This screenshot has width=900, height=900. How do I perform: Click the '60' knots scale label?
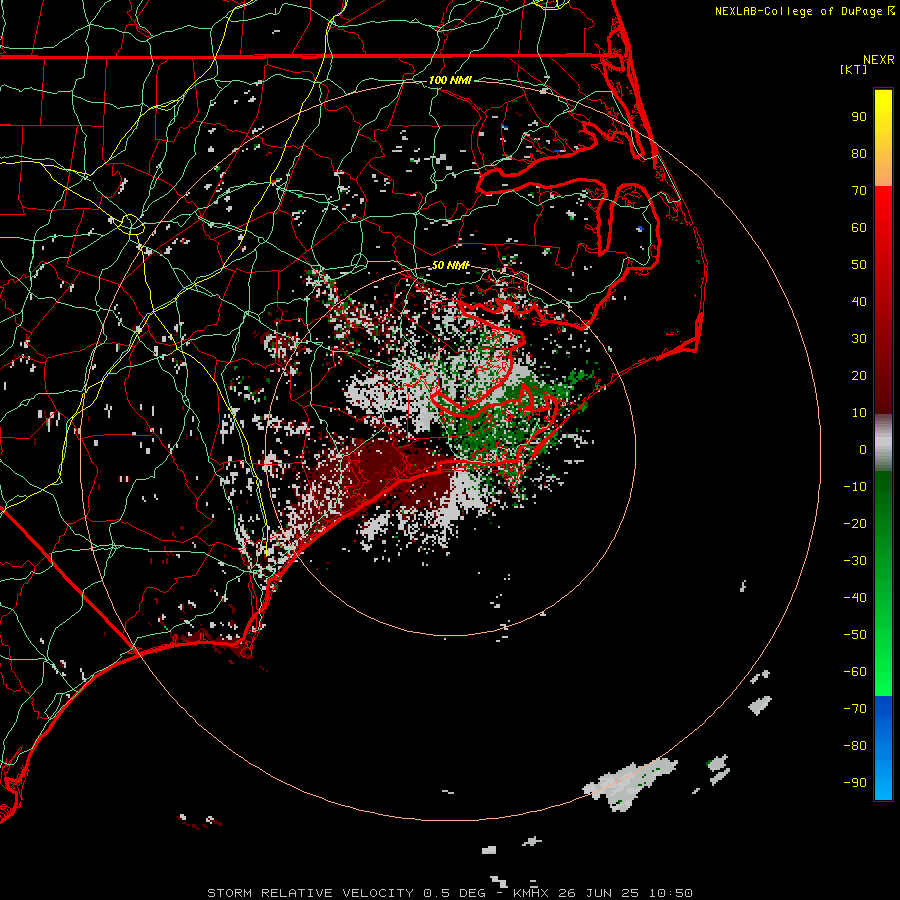point(859,228)
